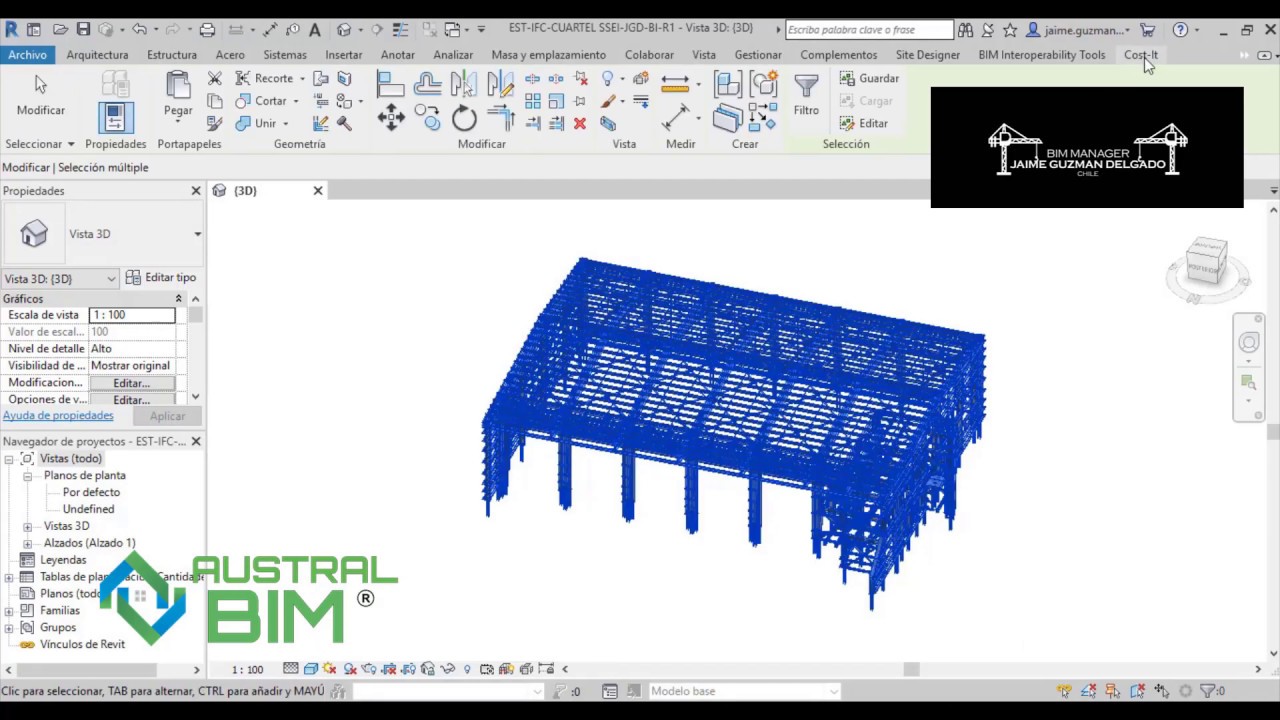Click Editar for Modificaciones de visibilidad
The image size is (1280, 720).
click(x=132, y=383)
